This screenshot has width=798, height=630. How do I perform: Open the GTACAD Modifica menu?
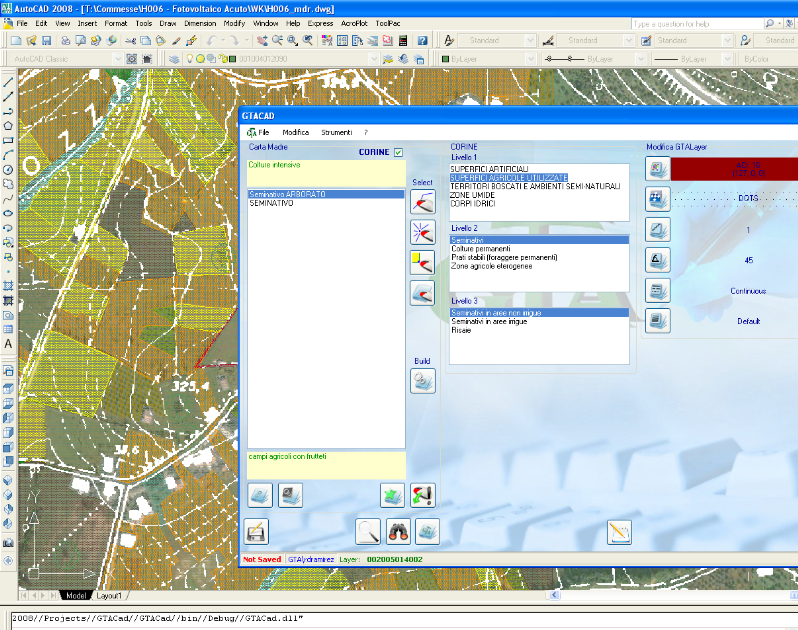tap(296, 132)
